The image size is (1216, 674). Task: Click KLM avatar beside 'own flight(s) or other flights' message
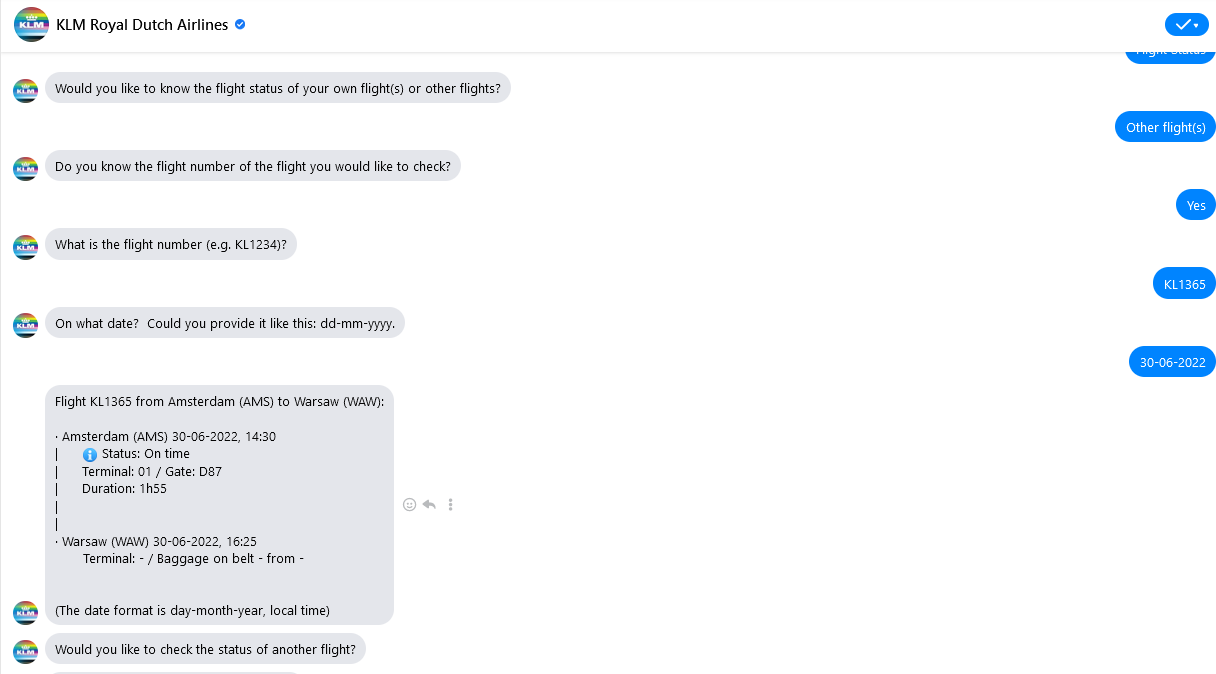click(x=25, y=90)
